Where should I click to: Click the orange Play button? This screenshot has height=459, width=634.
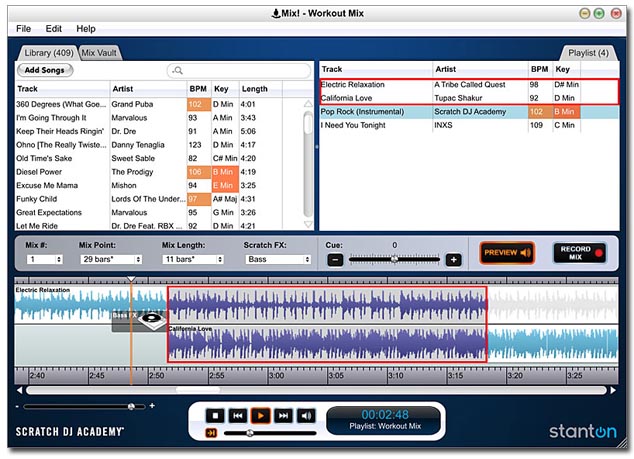[x=260, y=415]
